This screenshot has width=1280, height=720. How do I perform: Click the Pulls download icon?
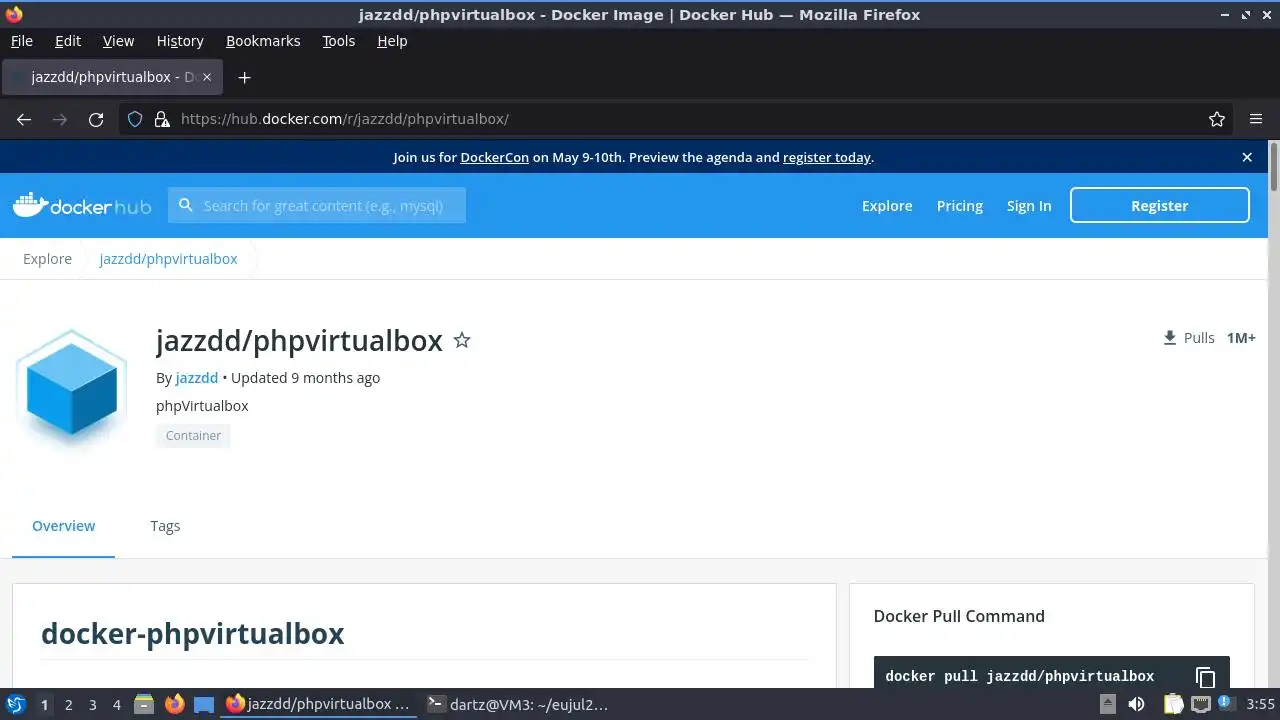1170,338
